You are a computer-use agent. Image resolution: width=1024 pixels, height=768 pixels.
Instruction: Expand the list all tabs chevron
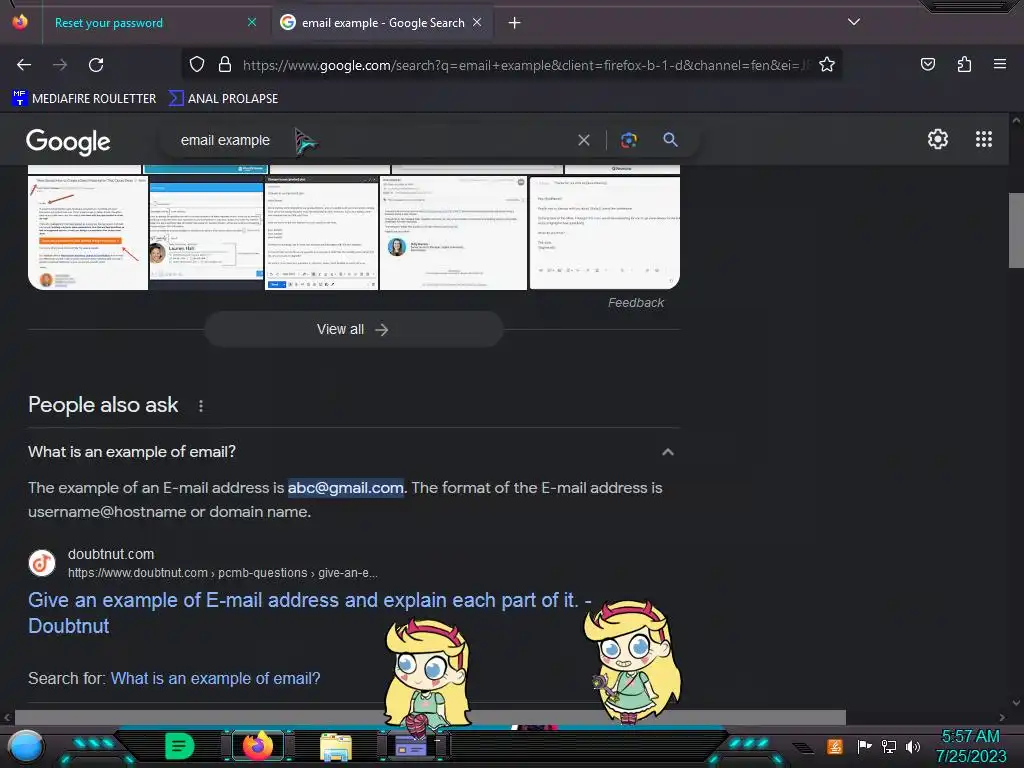point(854,22)
